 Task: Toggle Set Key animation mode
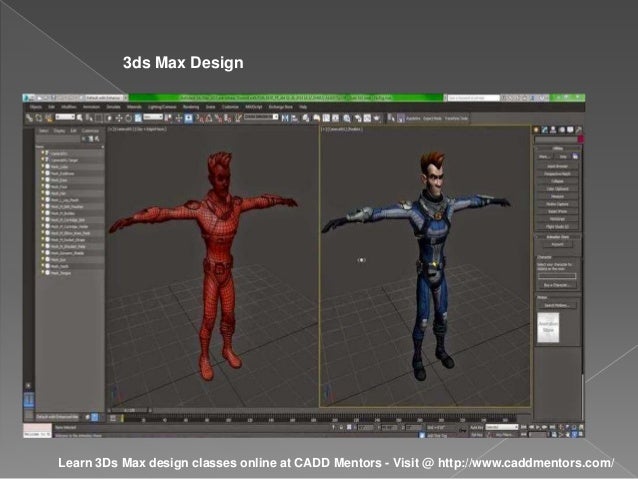[x=476, y=435]
